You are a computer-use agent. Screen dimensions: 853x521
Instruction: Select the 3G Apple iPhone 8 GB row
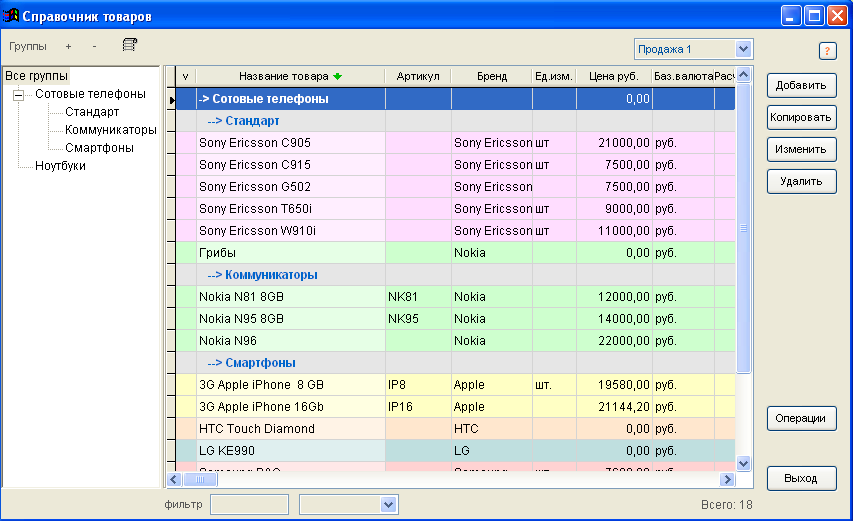point(455,385)
